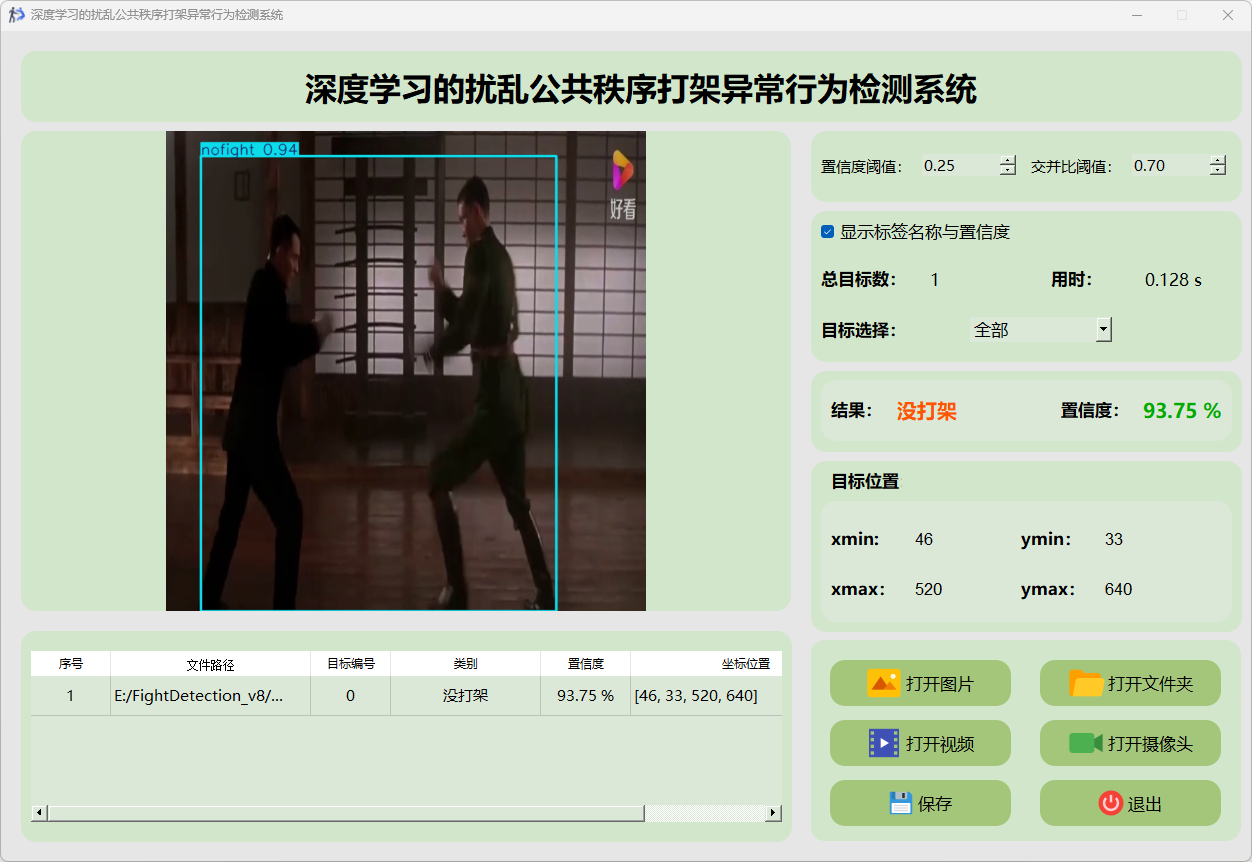Select table cell 93.75 % in results table
The height and width of the screenshot is (862, 1252).
click(x=586, y=696)
